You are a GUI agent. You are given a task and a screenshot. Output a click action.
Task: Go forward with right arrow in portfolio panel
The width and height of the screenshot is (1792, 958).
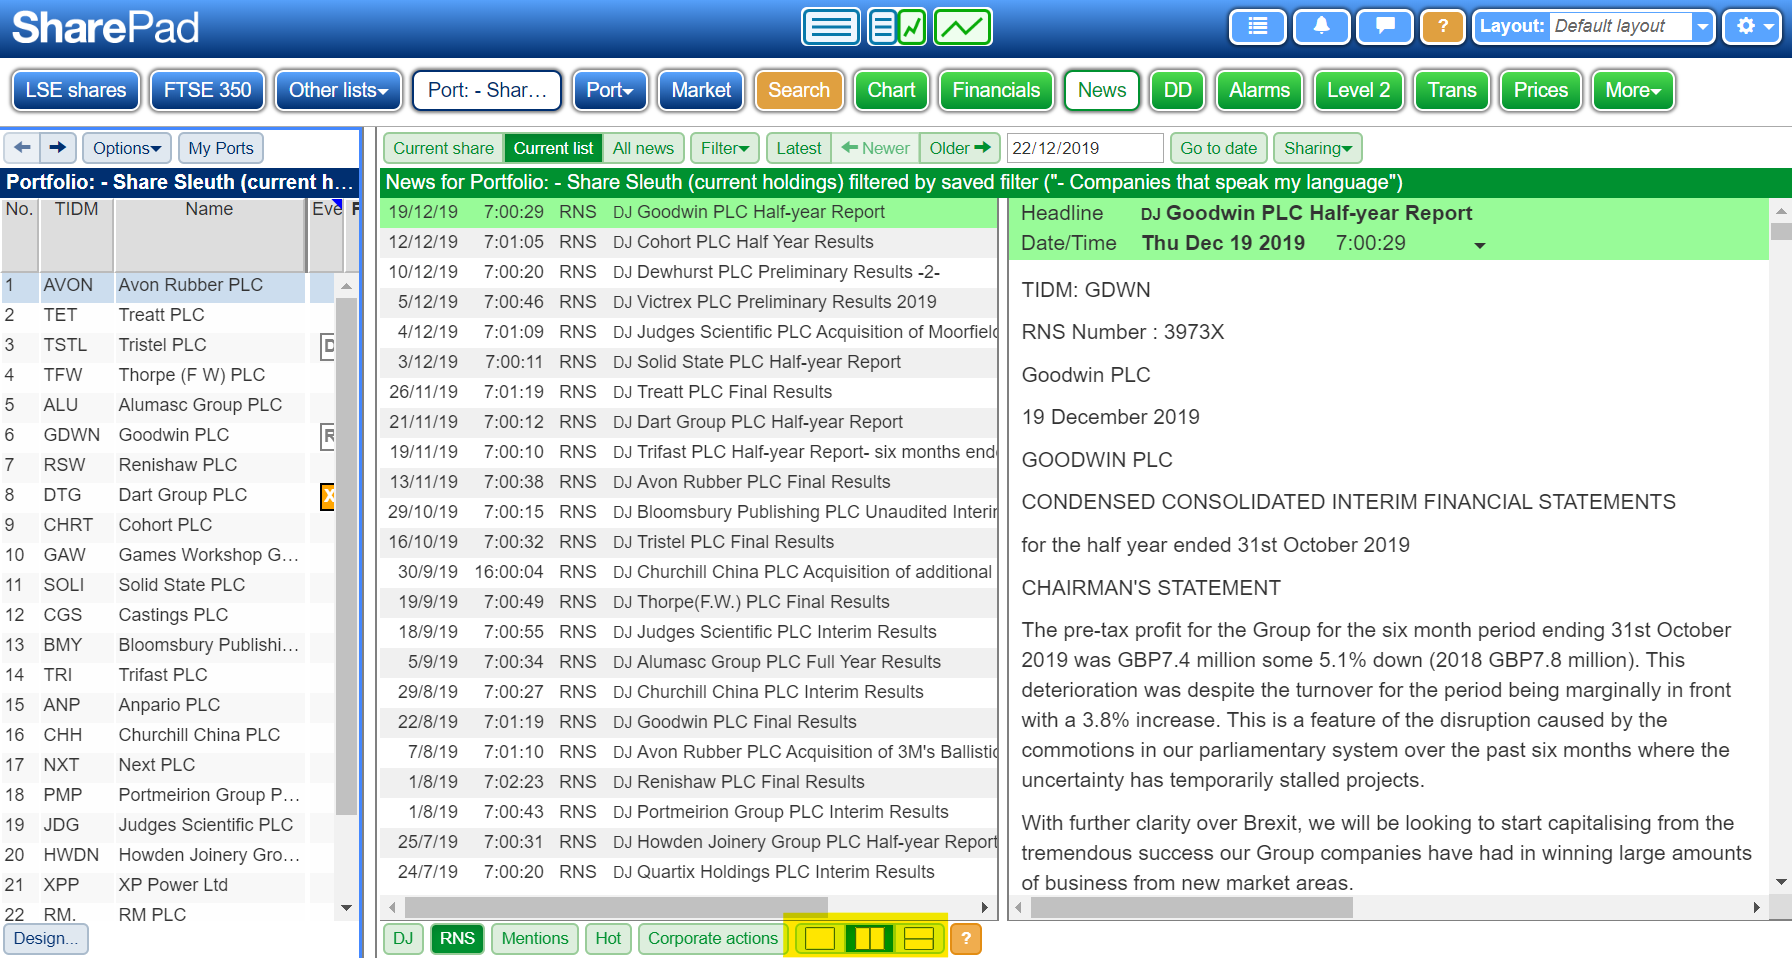pyautogui.click(x=58, y=148)
